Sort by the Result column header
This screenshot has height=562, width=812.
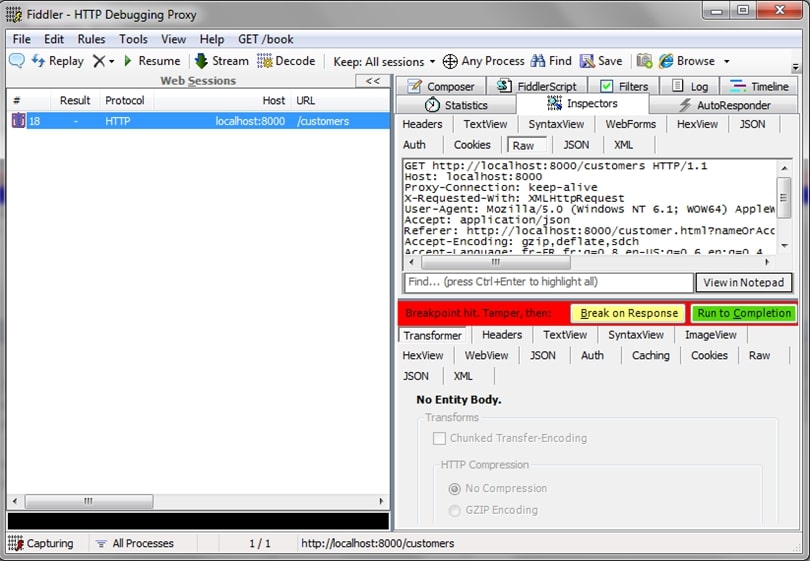75,100
